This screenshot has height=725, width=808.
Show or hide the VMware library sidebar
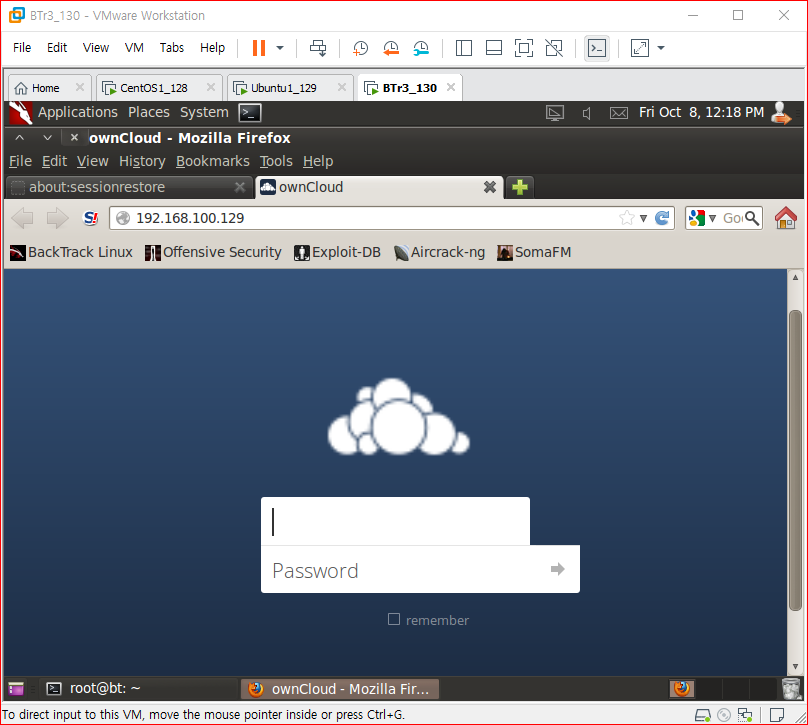pyautogui.click(x=464, y=48)
